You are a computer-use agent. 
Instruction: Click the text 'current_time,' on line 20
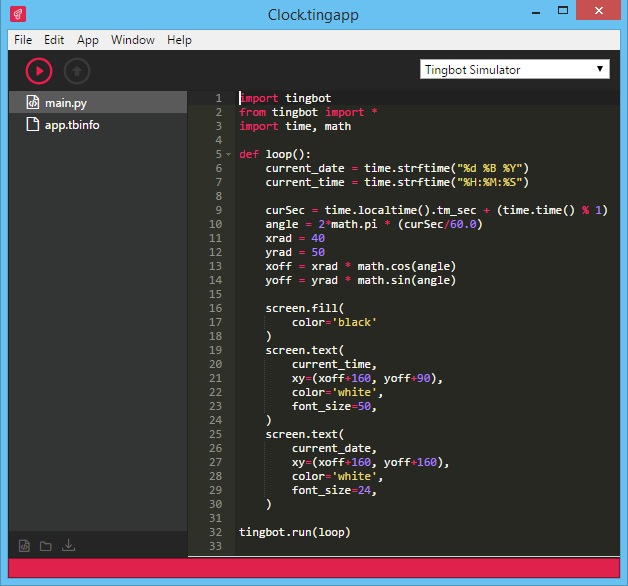[x=334, y=364]
